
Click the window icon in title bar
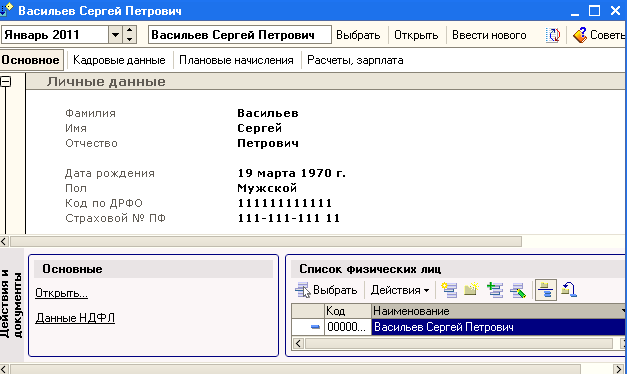point(6,10)
